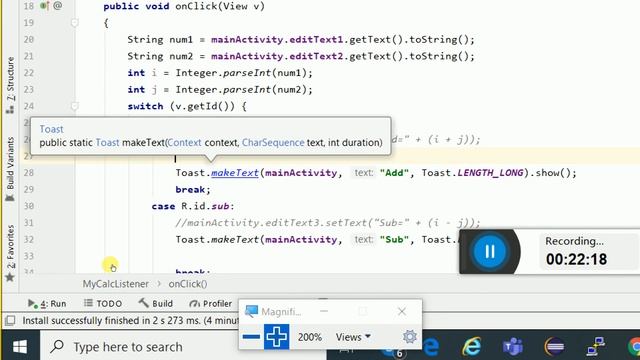Click the makeText method on line 28
This screenshot has height=360, width=640.
click(x=235, y=173)
